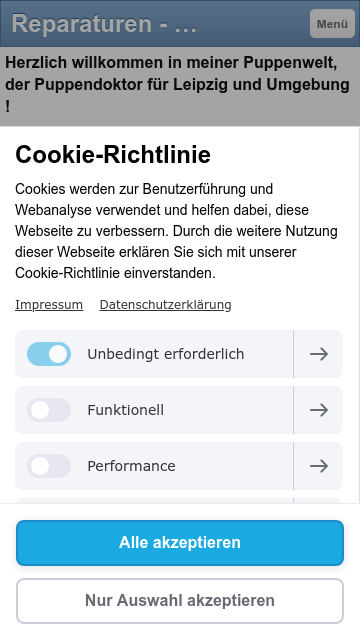
Task: Toggle the Unbedingt erforderlich switch
Action: click(x=49, y=354)
